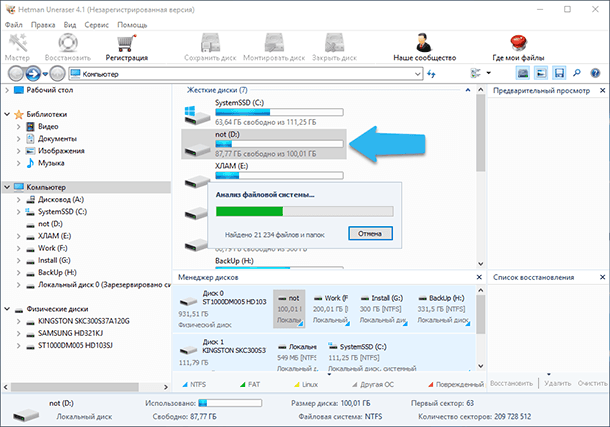Open the Правка menu
610x427 pixels.
(43, 25)
